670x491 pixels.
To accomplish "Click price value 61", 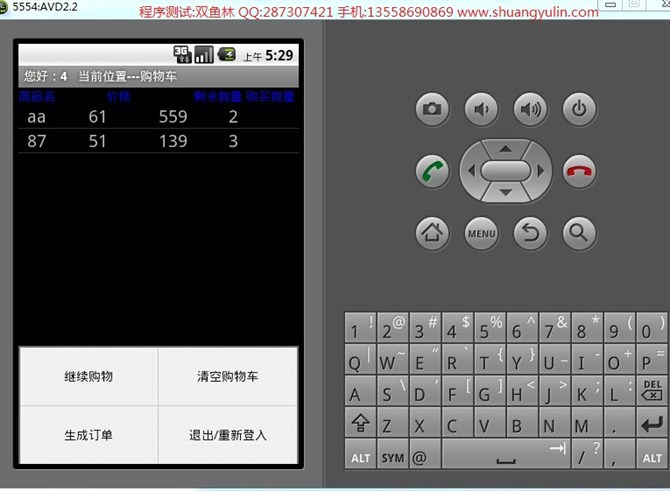I will coord(97,117).
